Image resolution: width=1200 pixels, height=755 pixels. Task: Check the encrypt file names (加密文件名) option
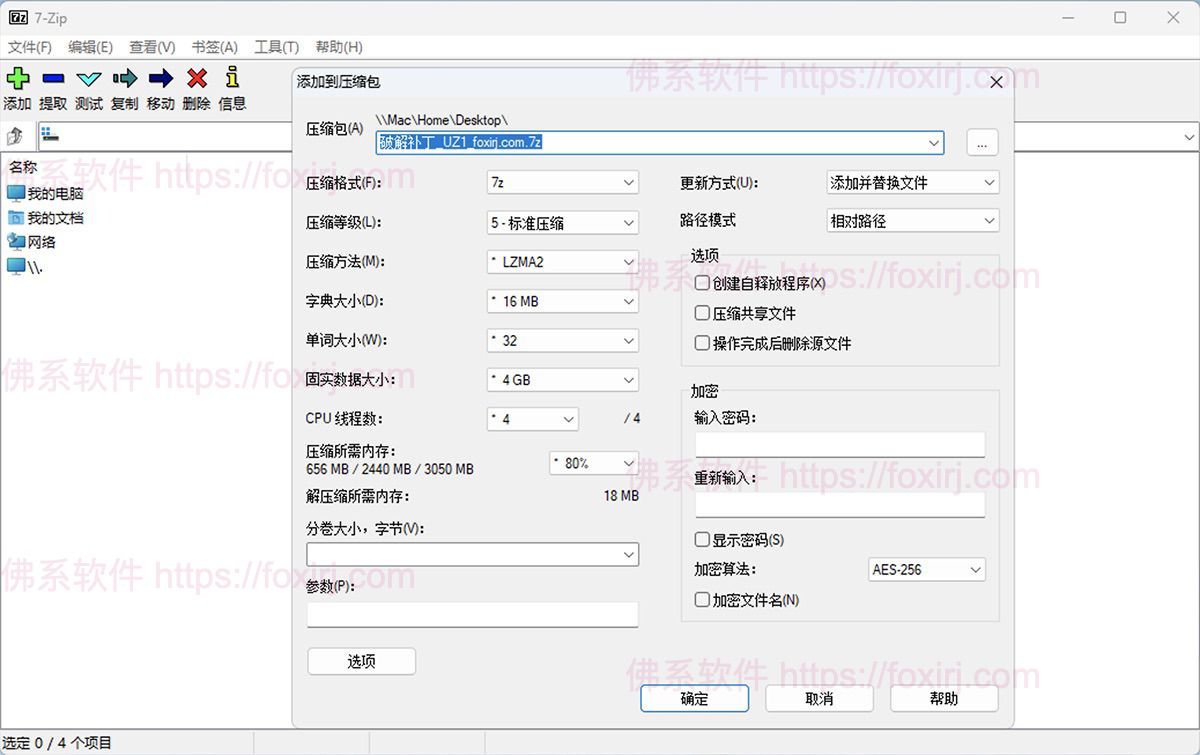(x=702, y=600)
